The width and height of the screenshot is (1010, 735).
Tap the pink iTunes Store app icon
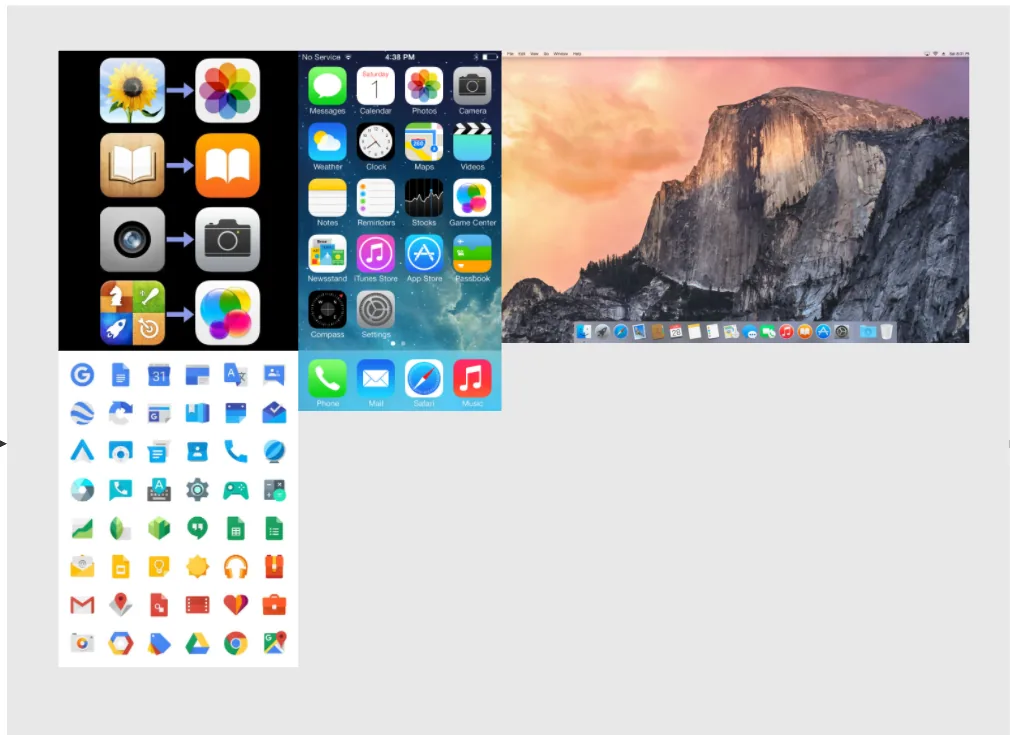click(x=376, y=254)
